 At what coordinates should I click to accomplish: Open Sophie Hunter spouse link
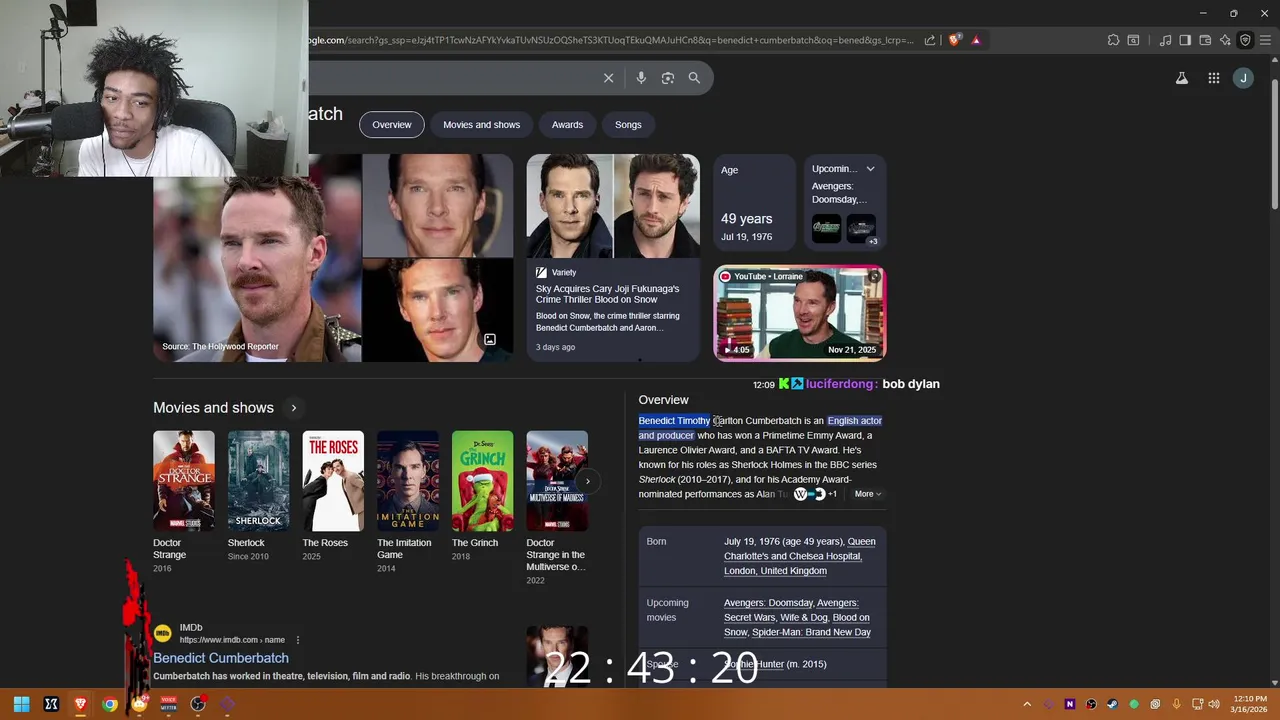[754, 664]
